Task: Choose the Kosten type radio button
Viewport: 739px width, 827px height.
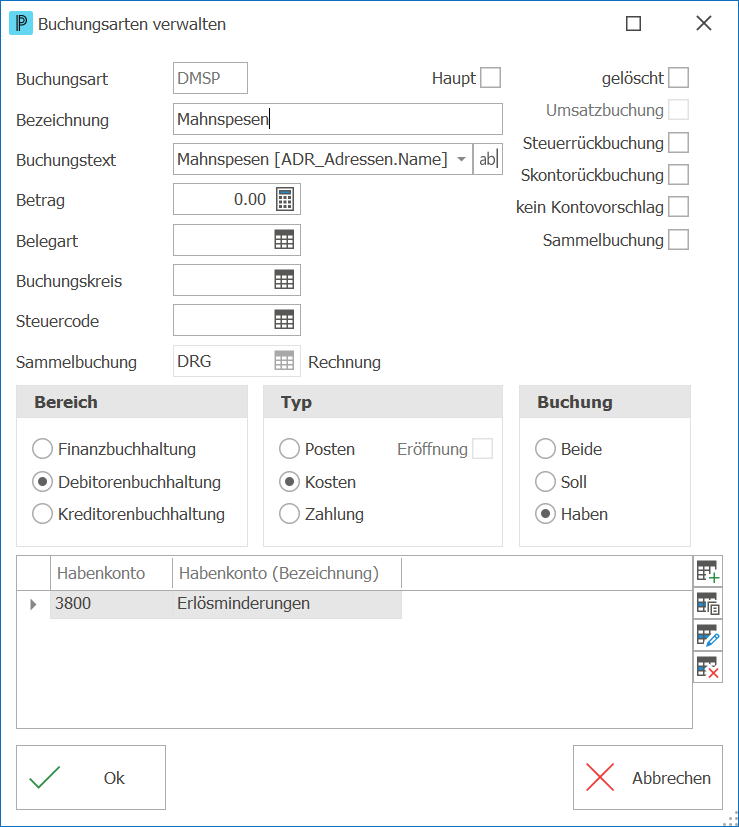Action: coord(290,482)
